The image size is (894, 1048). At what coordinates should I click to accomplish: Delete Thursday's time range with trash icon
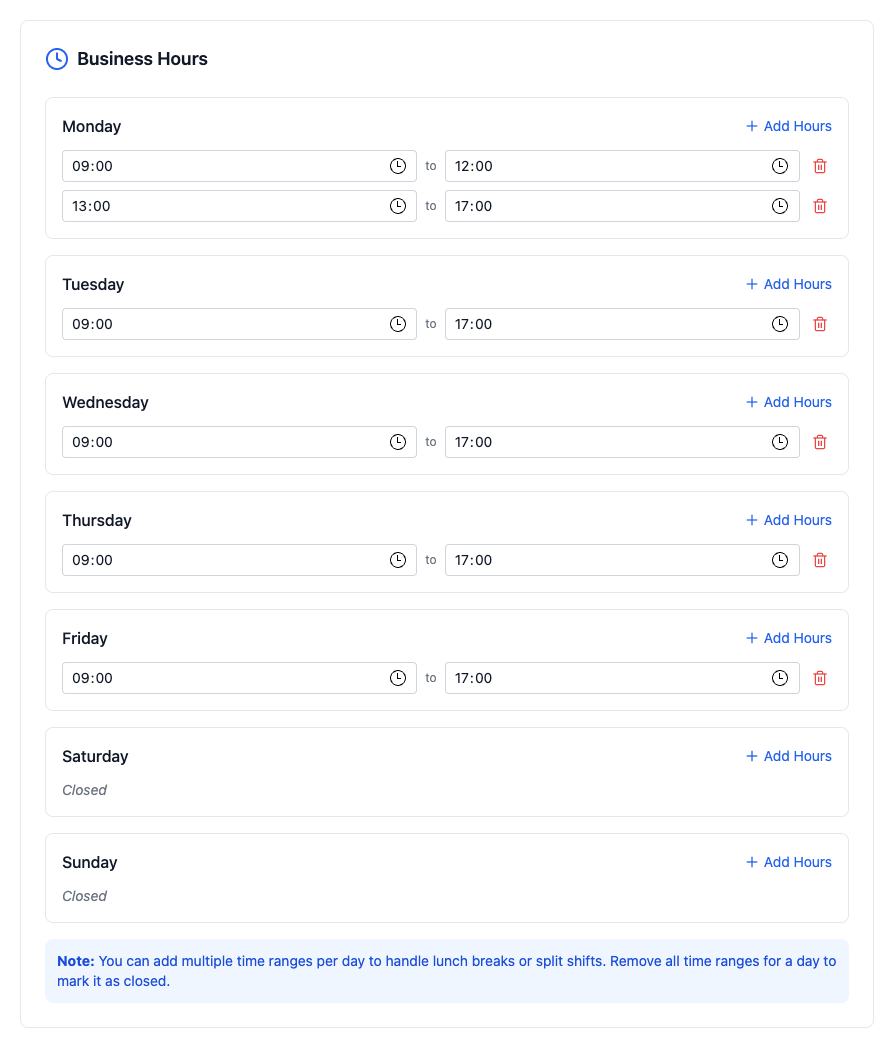click(820, 560)
